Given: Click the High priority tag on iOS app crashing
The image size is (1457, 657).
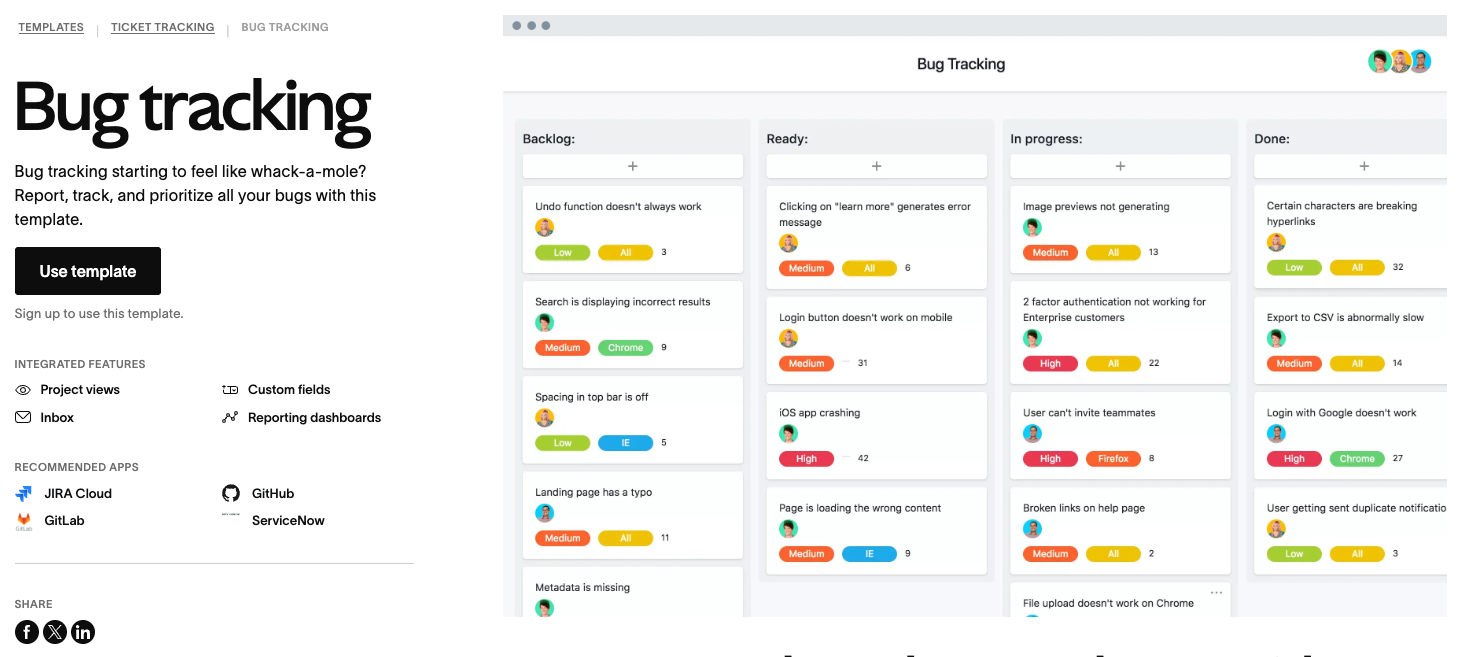Looking at the screenshot, I should pos(806,458).
